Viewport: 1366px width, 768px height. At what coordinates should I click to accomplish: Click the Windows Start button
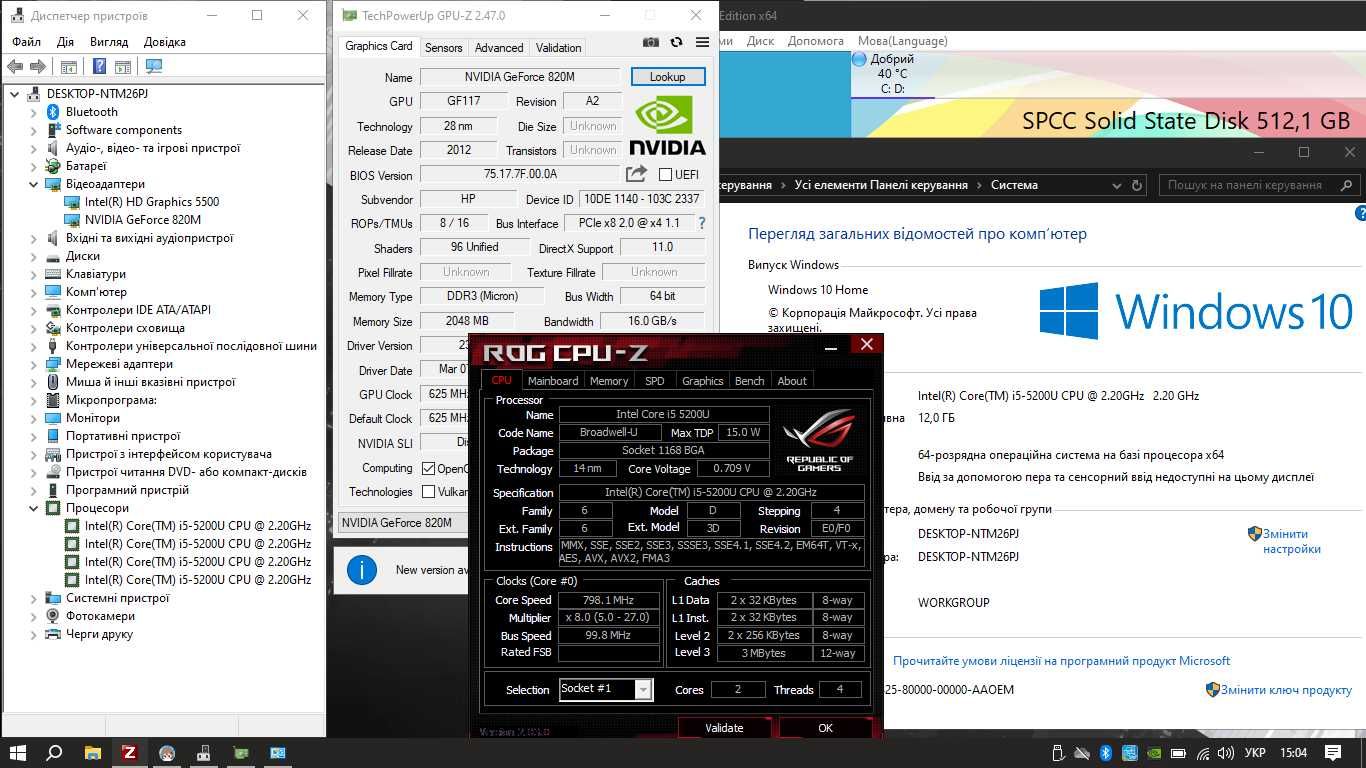17,753
